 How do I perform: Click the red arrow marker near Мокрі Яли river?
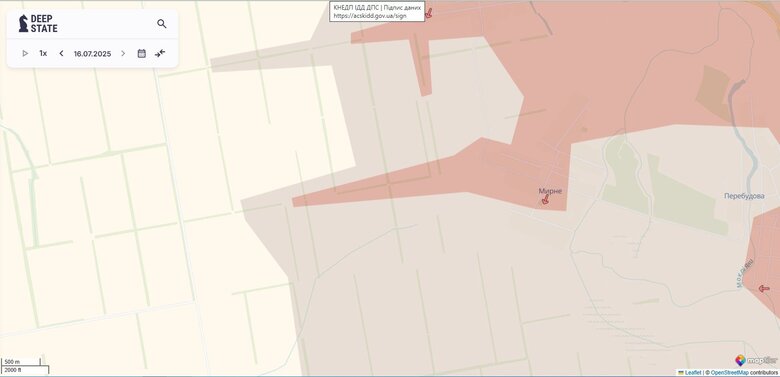(x=764, y=288)
